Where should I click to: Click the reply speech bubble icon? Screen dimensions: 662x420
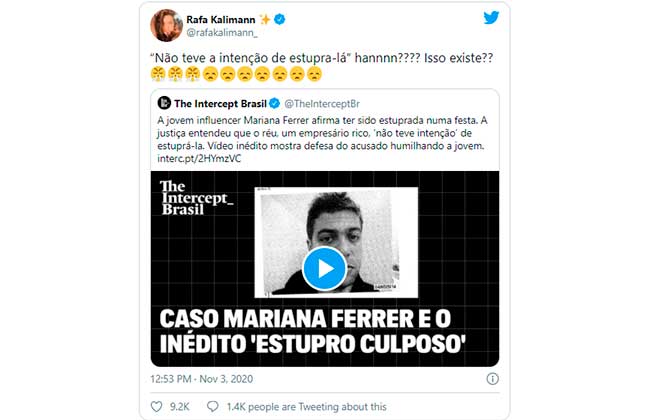click(213, 406)
